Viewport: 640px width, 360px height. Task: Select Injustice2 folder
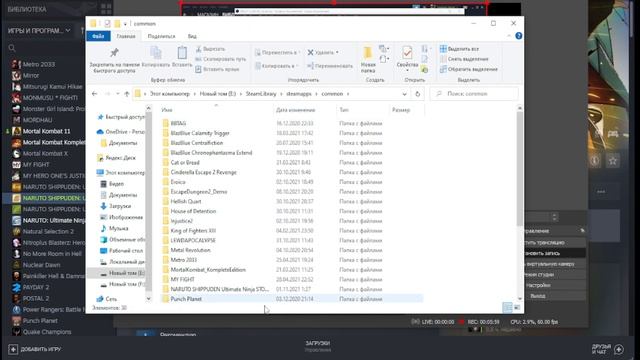[178, 221]
